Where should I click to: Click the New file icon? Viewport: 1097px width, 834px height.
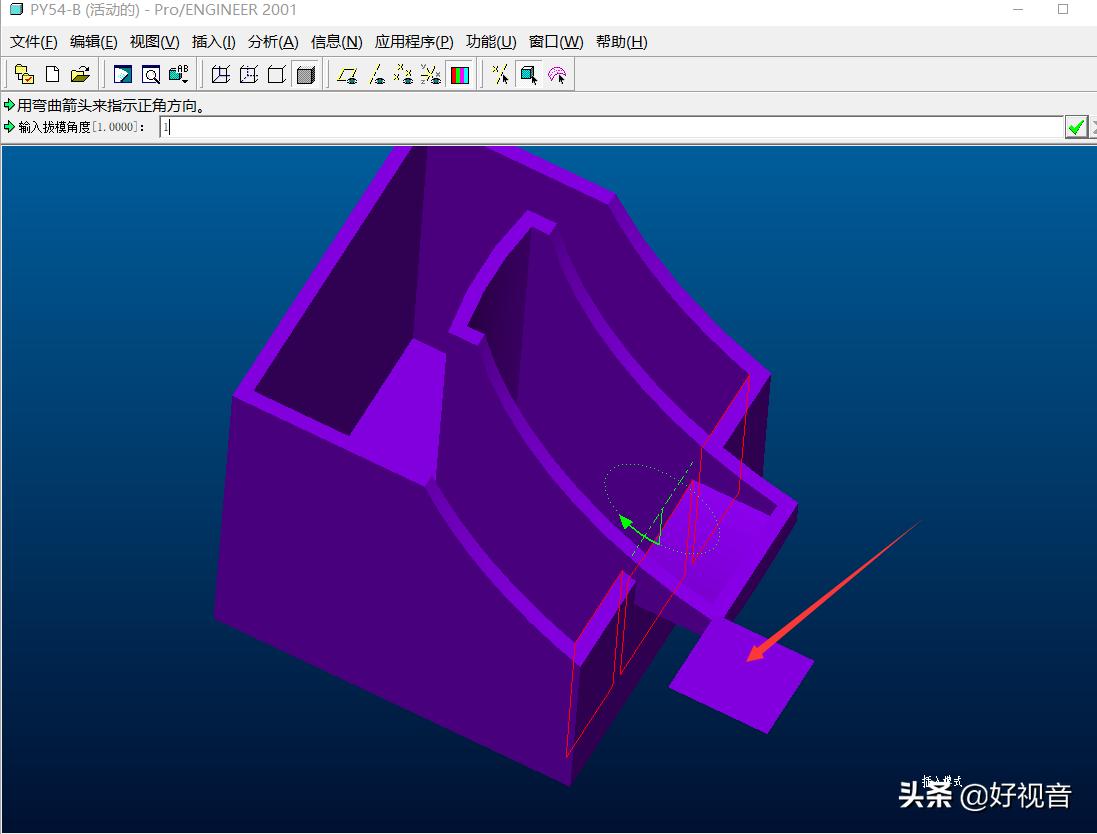coord(53,75)
